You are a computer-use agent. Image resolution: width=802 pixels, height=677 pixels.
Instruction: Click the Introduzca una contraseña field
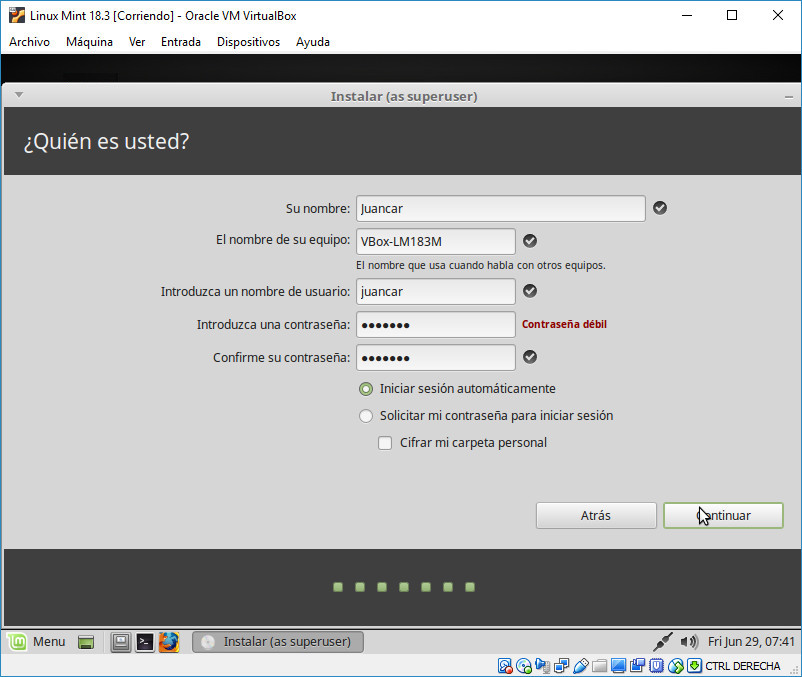pyautogui.click(x=436, y=325)
